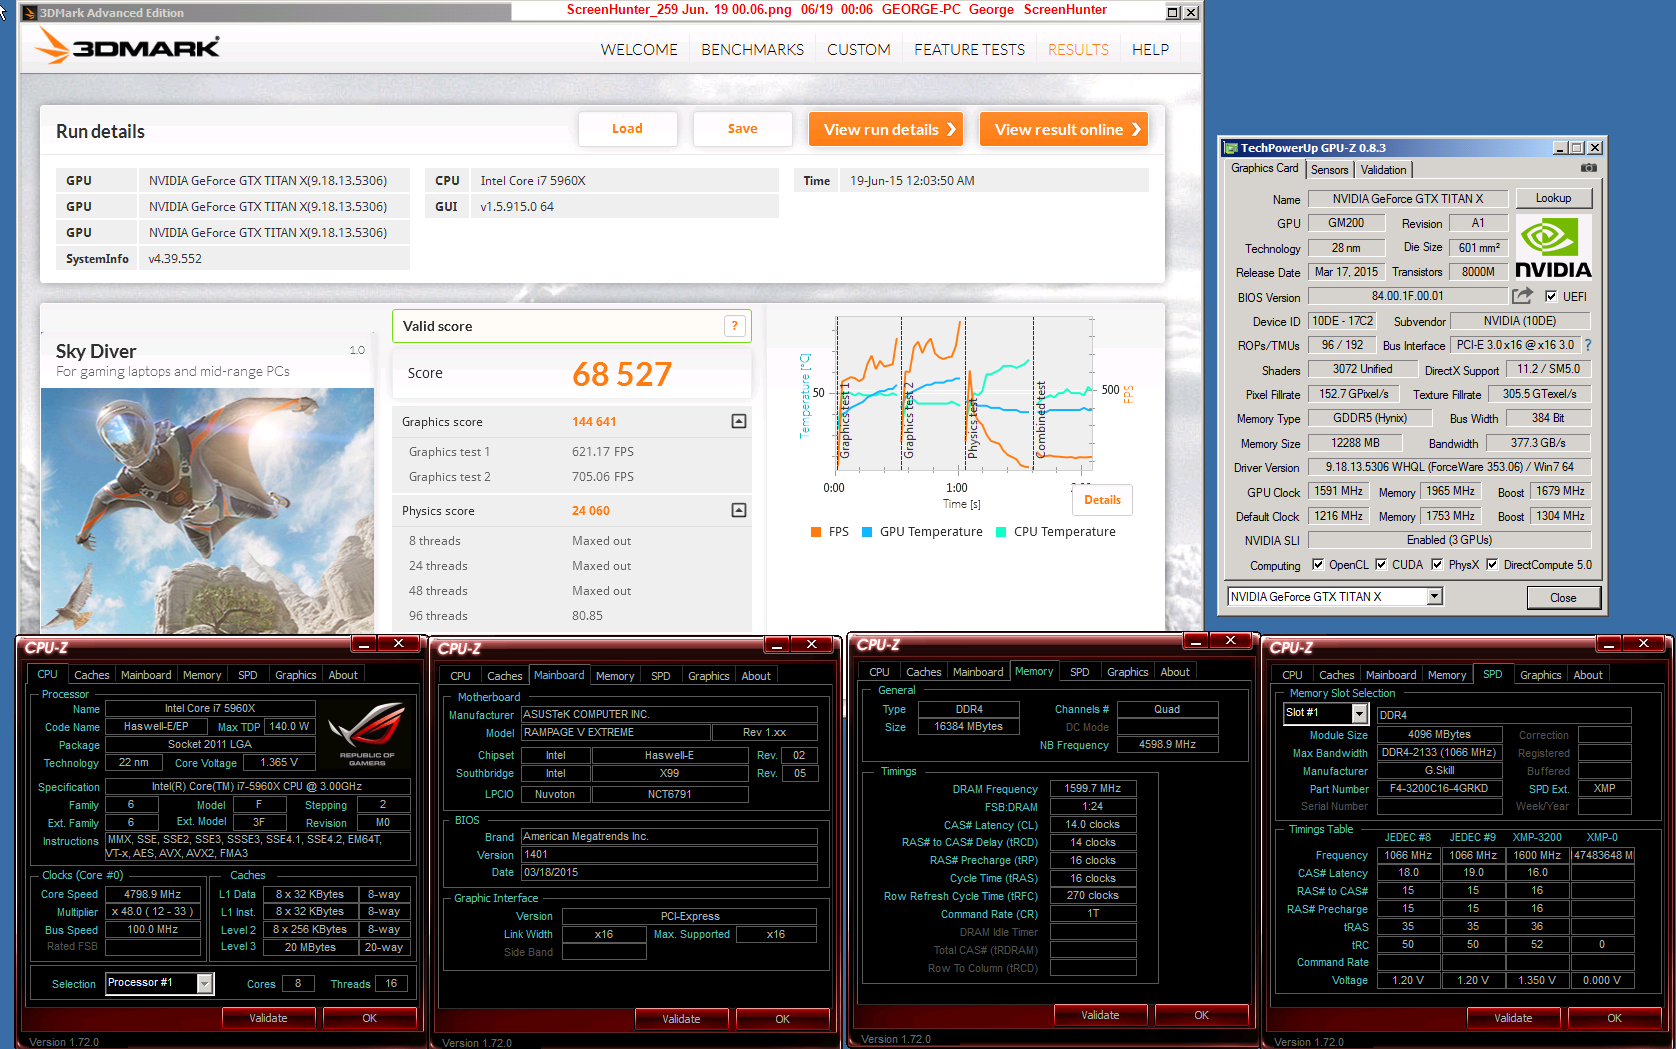Toggle the OpenCL checkbox
The image size is (1676, 1049).
pyautogui.click(x=1318, y=564)
